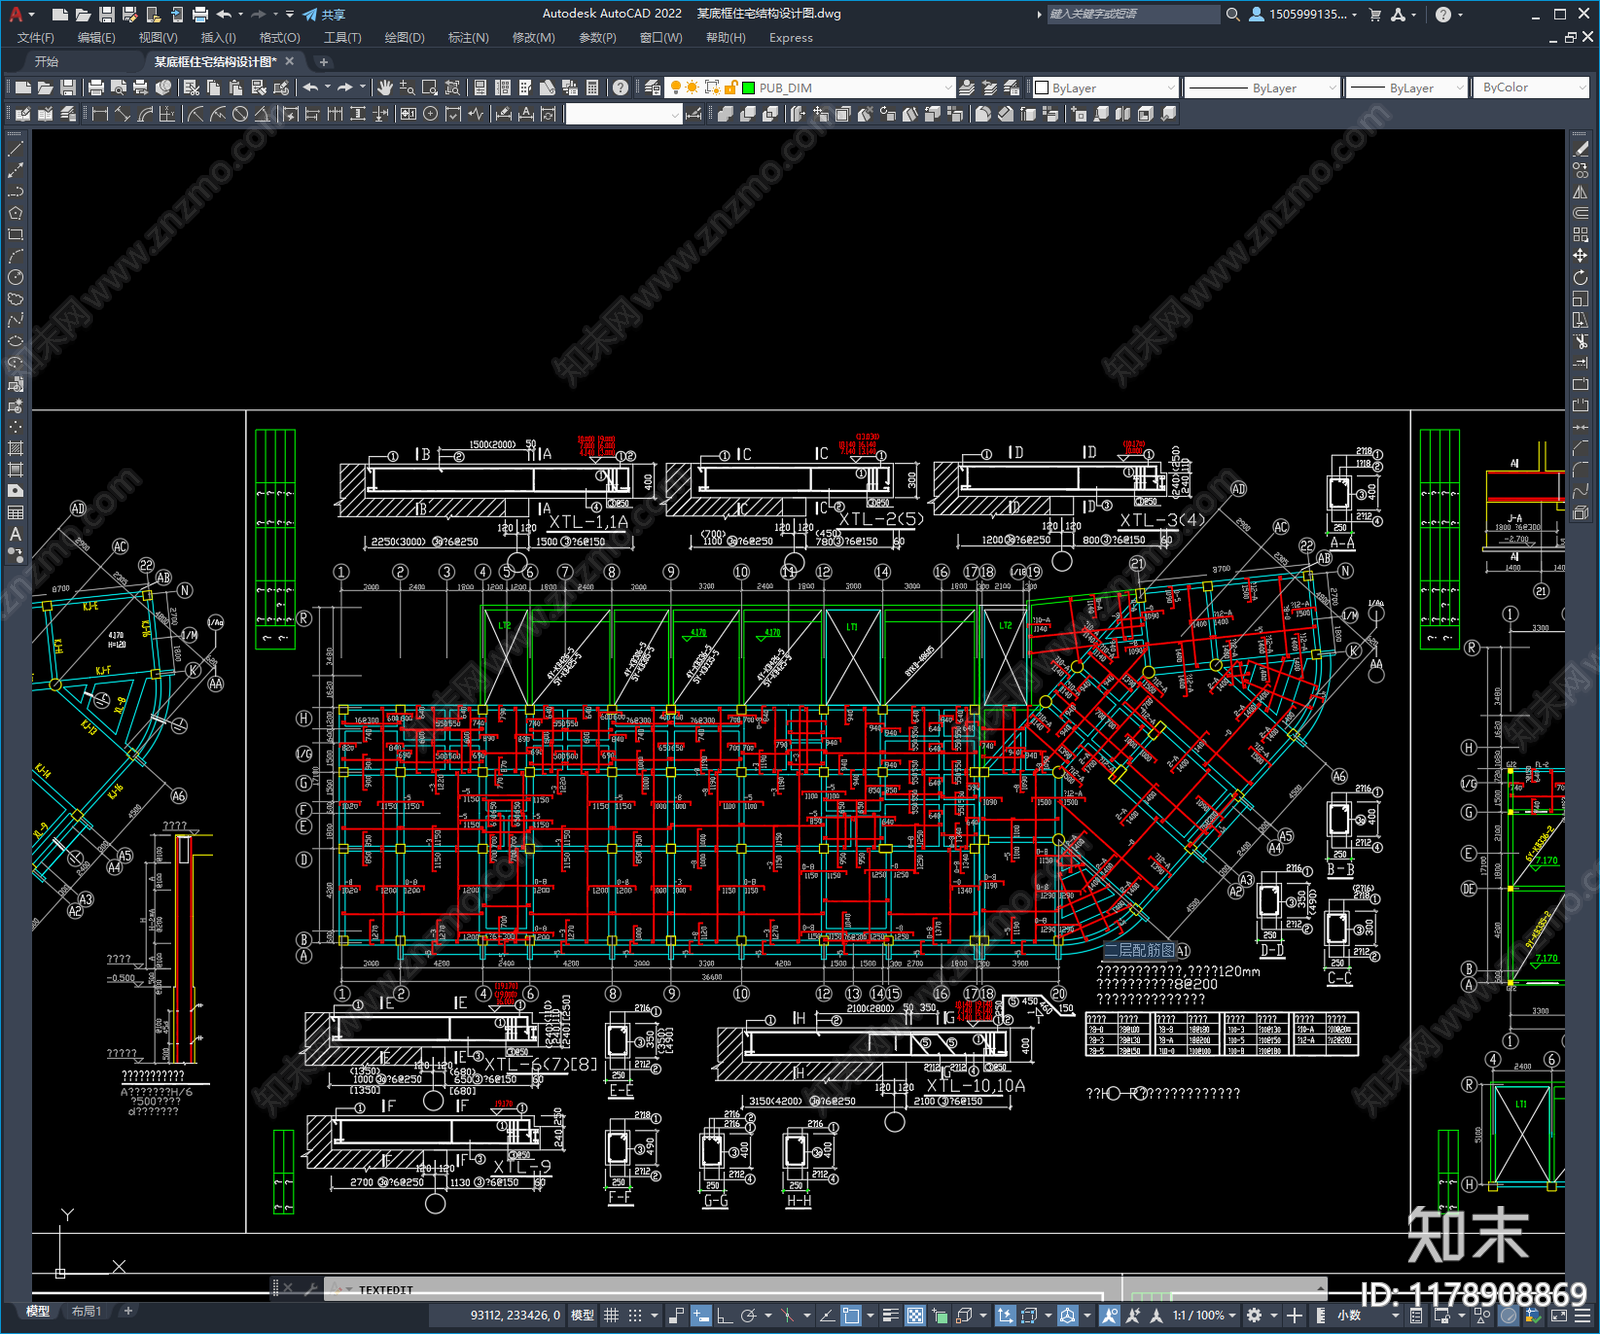Image resolution: width=1600 pixels, height=1334 pixels.
Task: Select the Hatch tool in left toolbar
Action: click(x=15, y=448)
